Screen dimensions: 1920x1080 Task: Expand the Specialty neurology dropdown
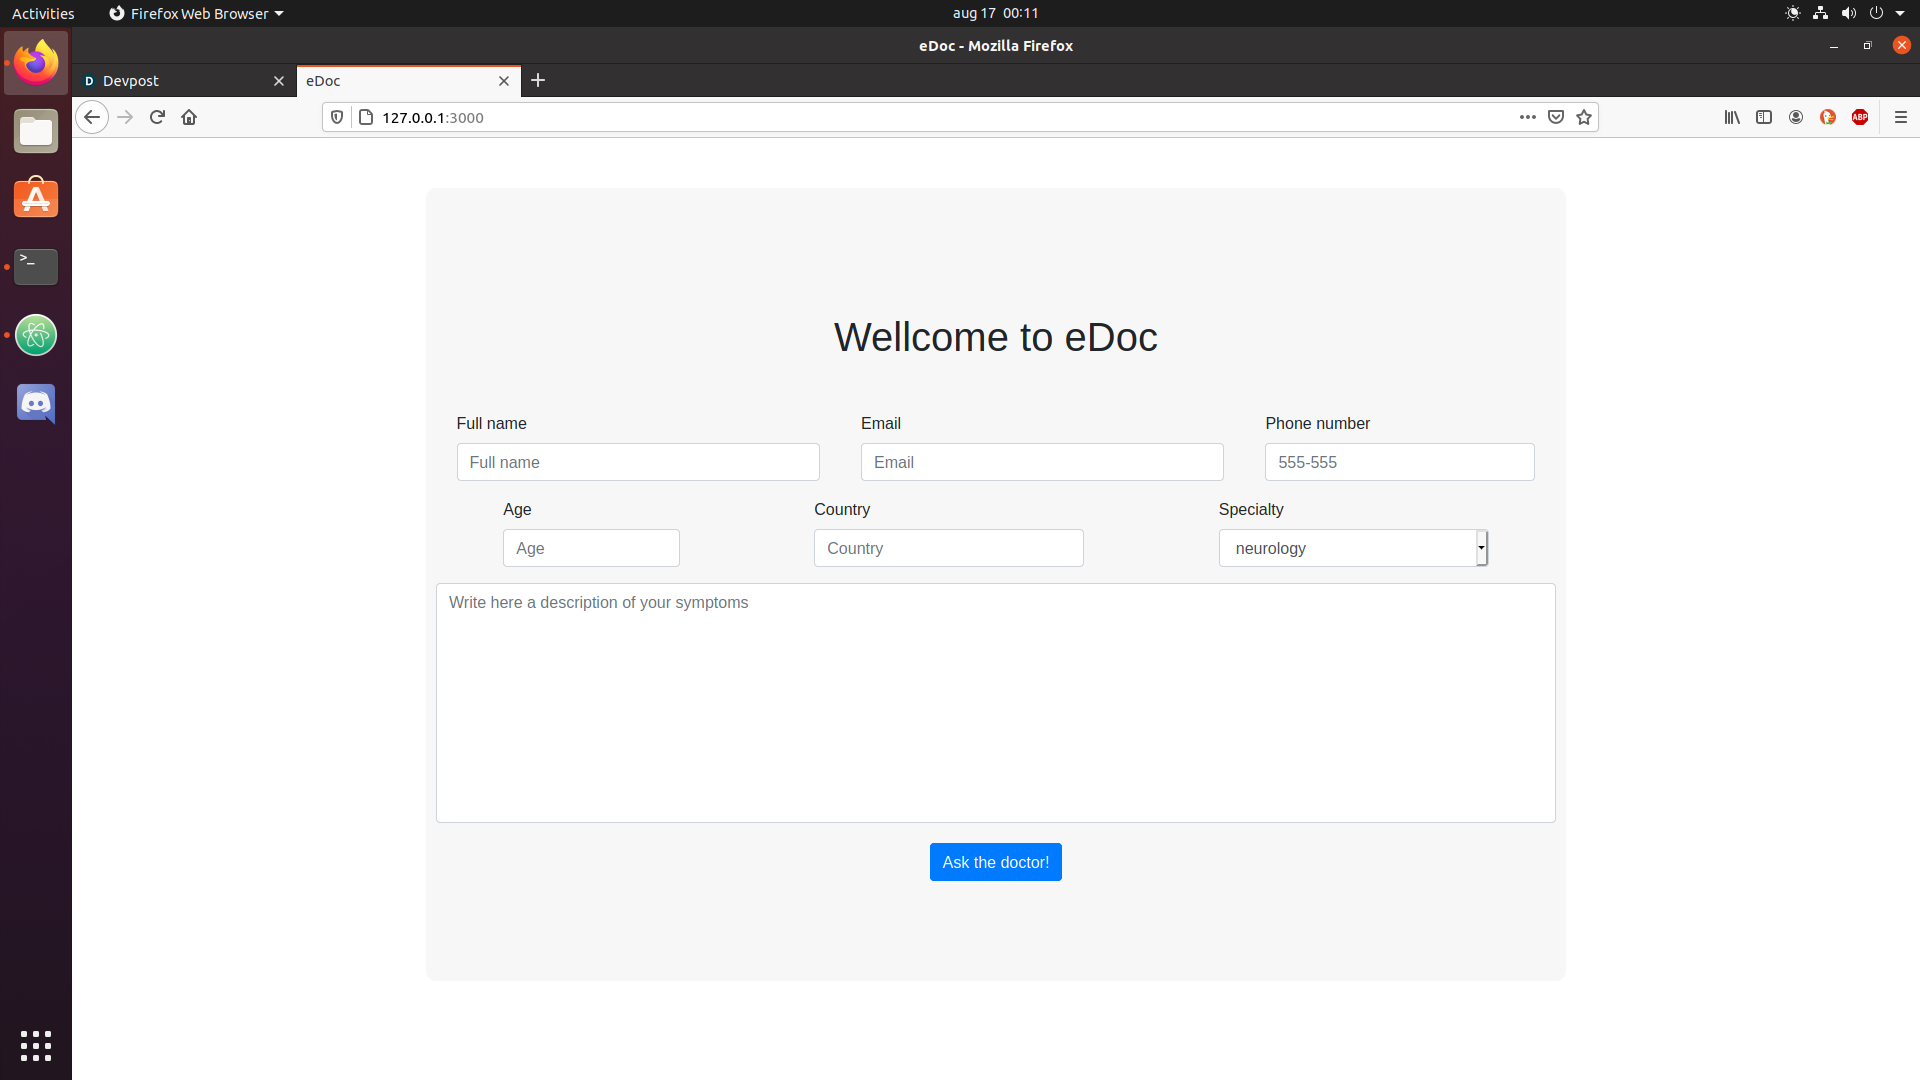[x=1353, y=548]
